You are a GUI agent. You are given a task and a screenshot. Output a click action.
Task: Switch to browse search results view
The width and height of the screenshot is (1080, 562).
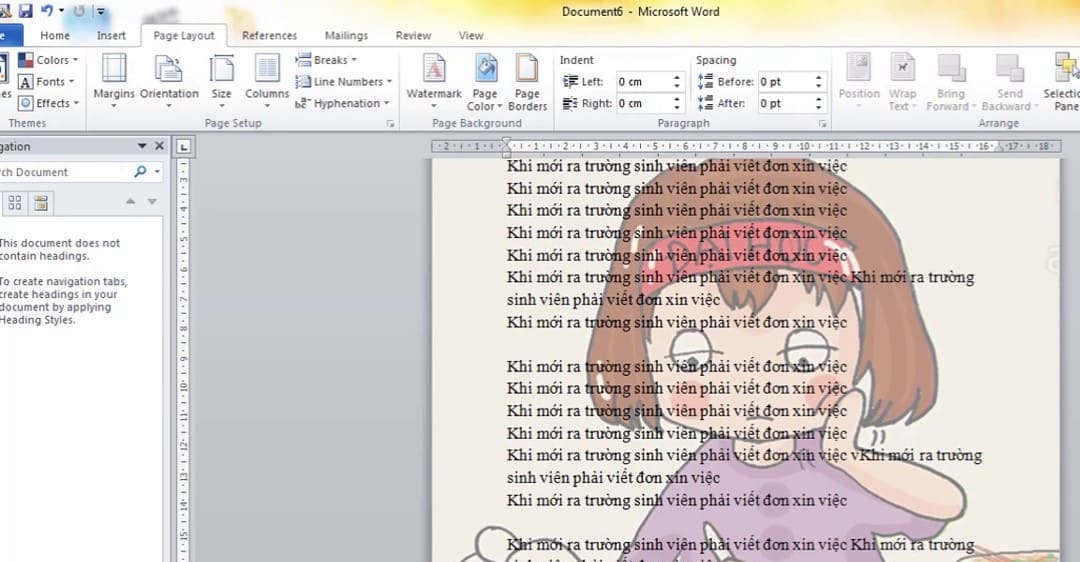click(x=41, y=202)
